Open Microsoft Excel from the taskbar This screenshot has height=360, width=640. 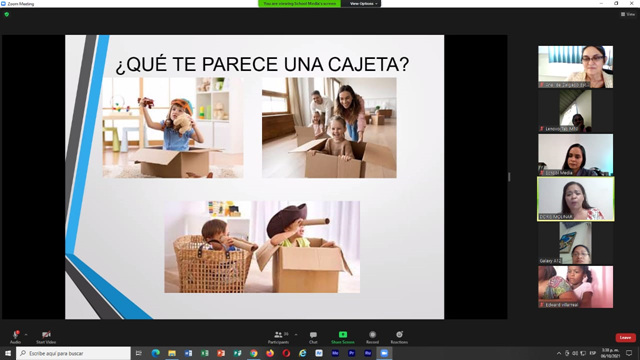click(x=204, y=353)
